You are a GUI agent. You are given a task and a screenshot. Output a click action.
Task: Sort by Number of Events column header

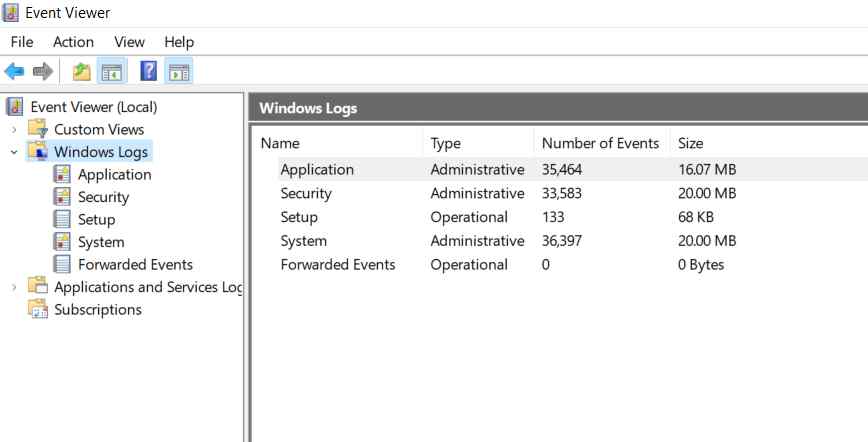tap(600, 143)
